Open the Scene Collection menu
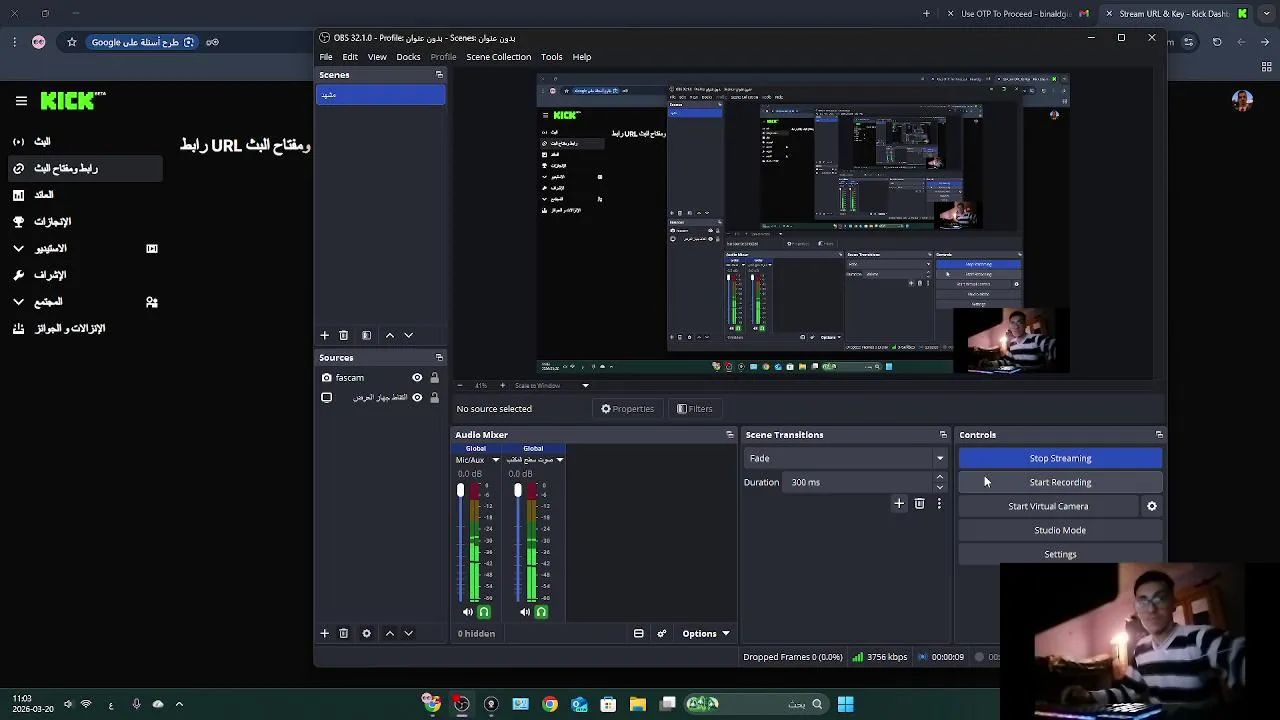The image size is (1280, 720). (498, 57)
